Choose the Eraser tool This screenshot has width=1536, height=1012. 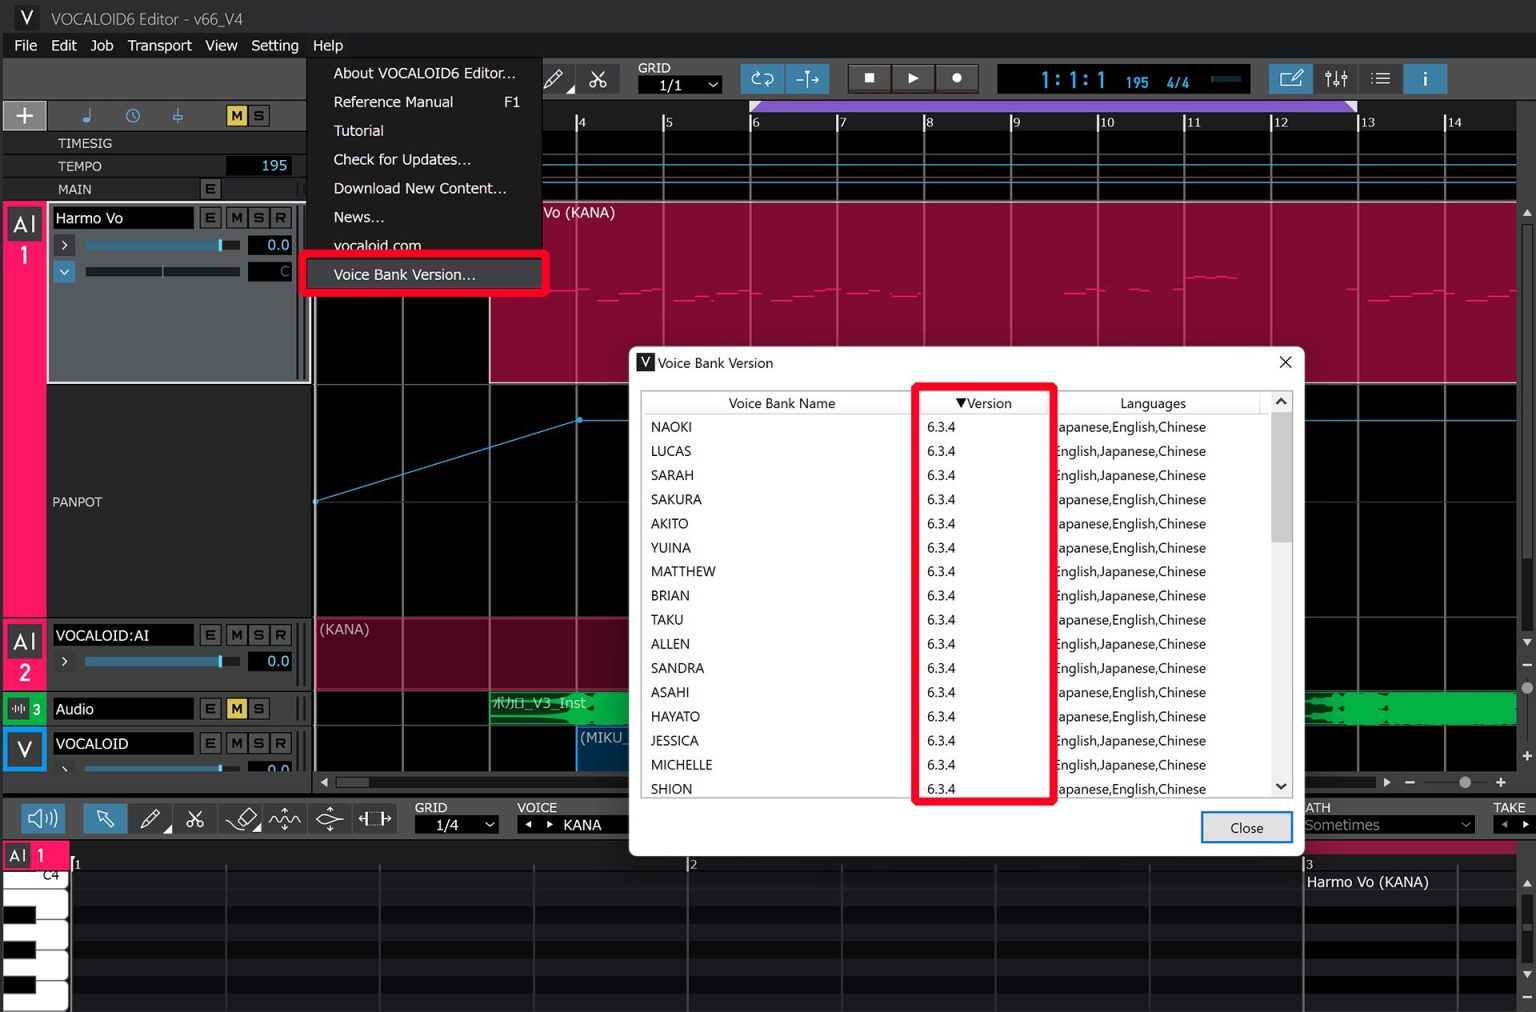pyautogui.click(x=240, y=818)
